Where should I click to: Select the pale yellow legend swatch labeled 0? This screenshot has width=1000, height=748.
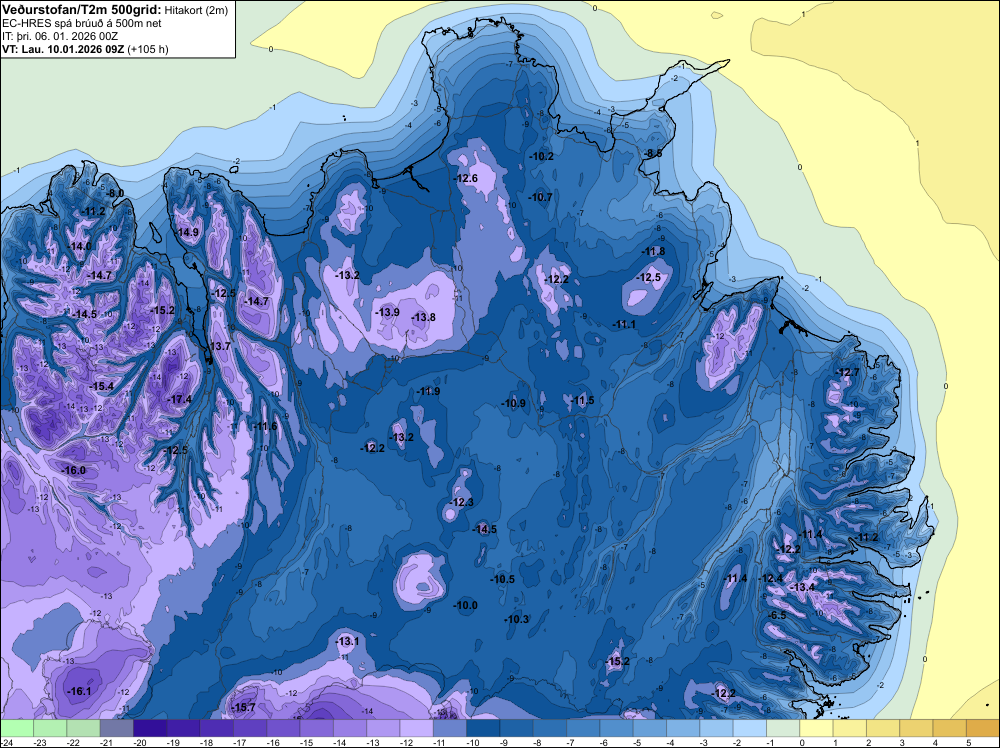(x=816, y=728)
